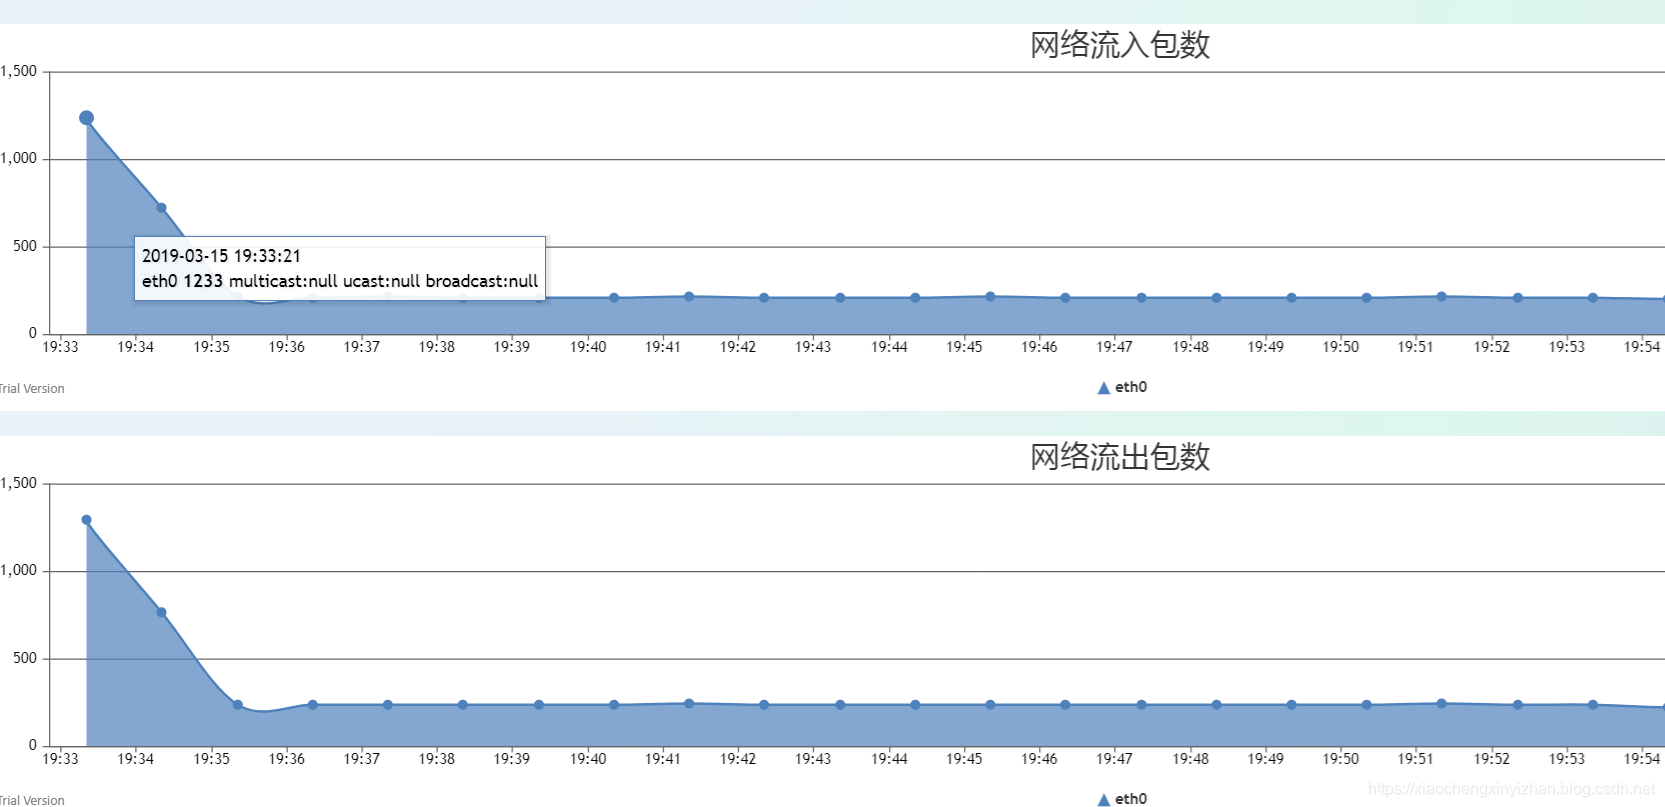This screenshot has height=807, width=1665.
Task: Select the second data point near 19:34 on 网络流入包数 chart
Action: pyautogui.click(x=161, y=208)
